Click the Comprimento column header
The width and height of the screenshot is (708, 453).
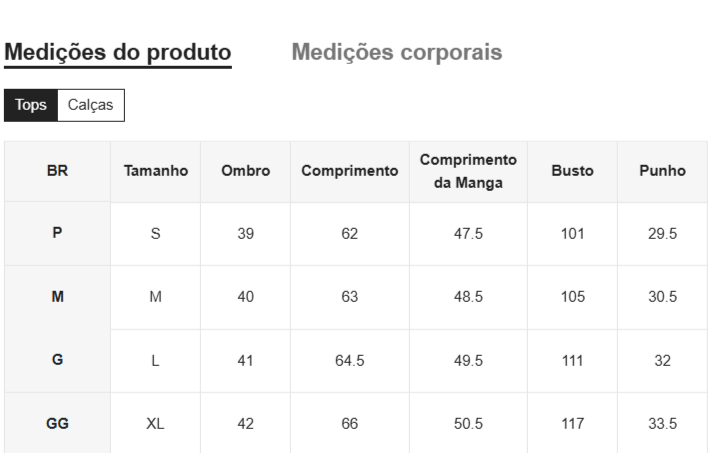(x=349, y=171)
